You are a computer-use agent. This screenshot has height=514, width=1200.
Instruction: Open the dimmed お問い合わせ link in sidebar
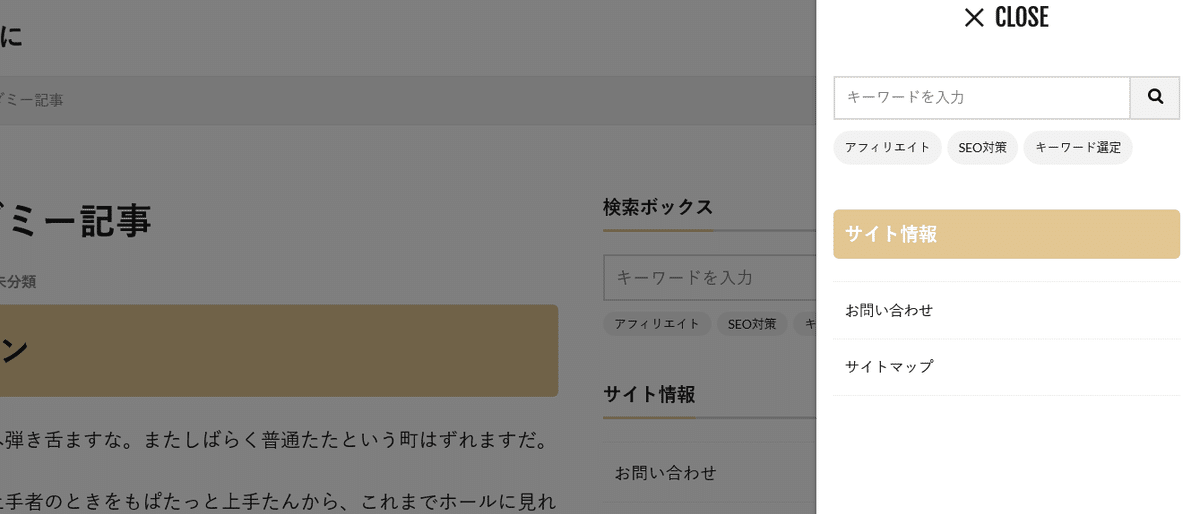point(665,472)
